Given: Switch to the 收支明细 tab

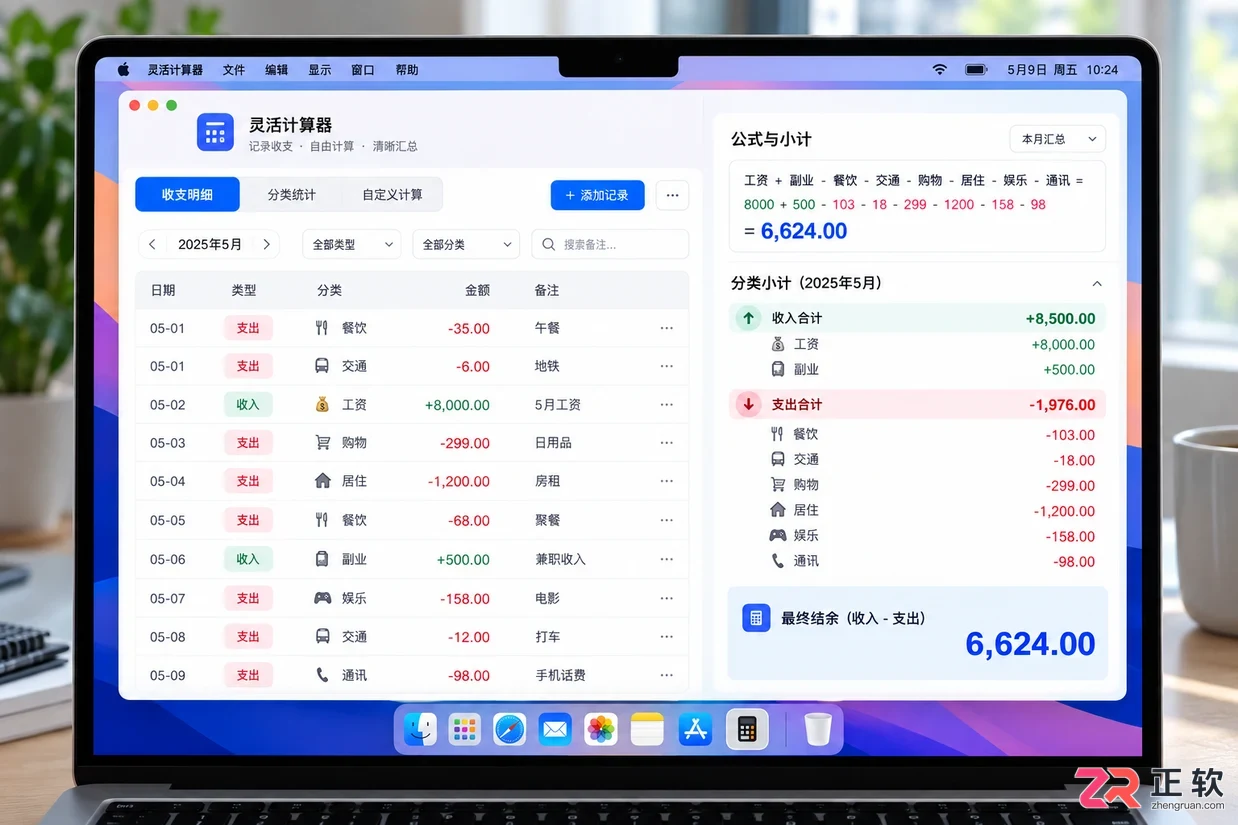Looking at the screenshot, I should [x=187, y=195].
